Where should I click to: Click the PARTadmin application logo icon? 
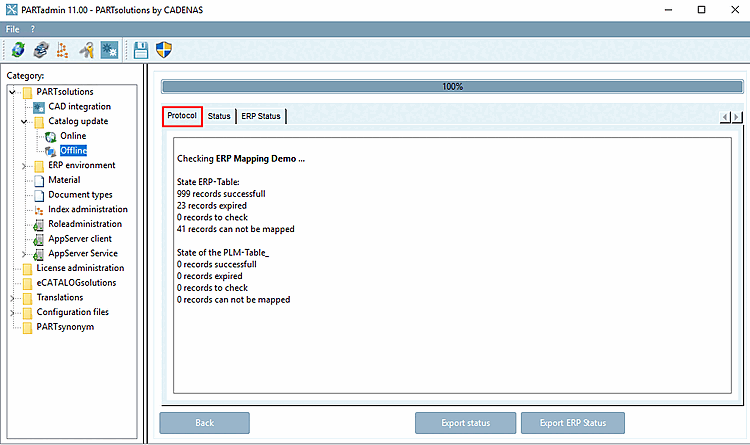pos(11,10)
